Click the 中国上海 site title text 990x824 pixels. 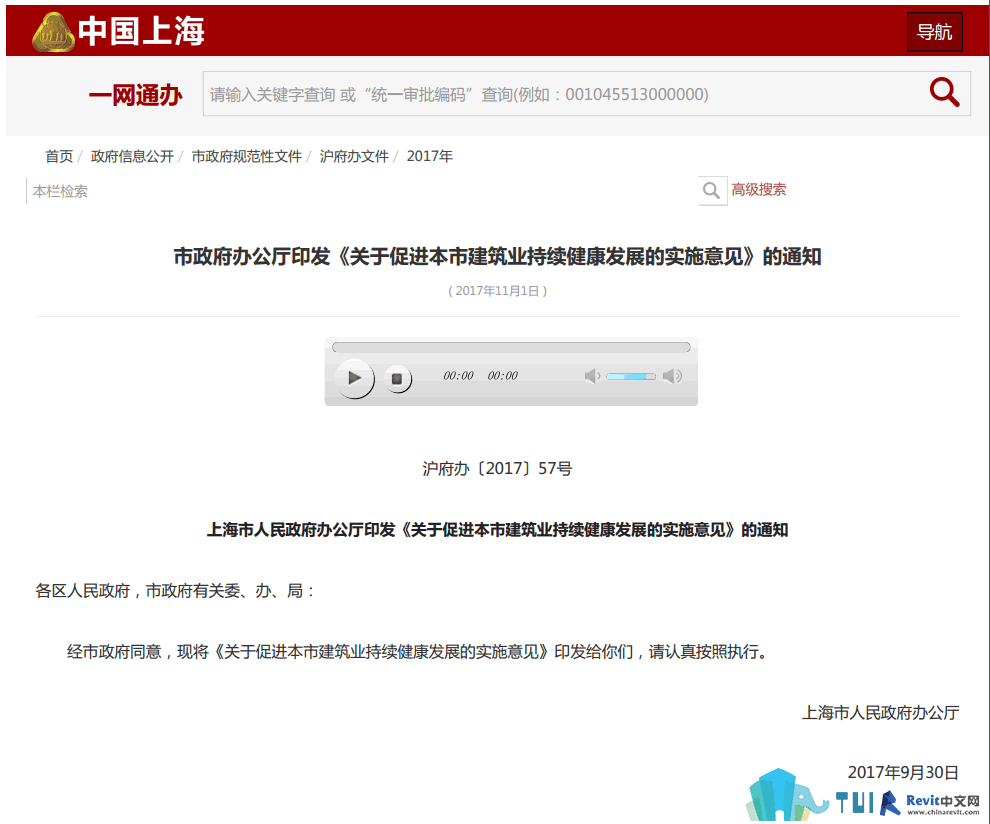(141, 31)
